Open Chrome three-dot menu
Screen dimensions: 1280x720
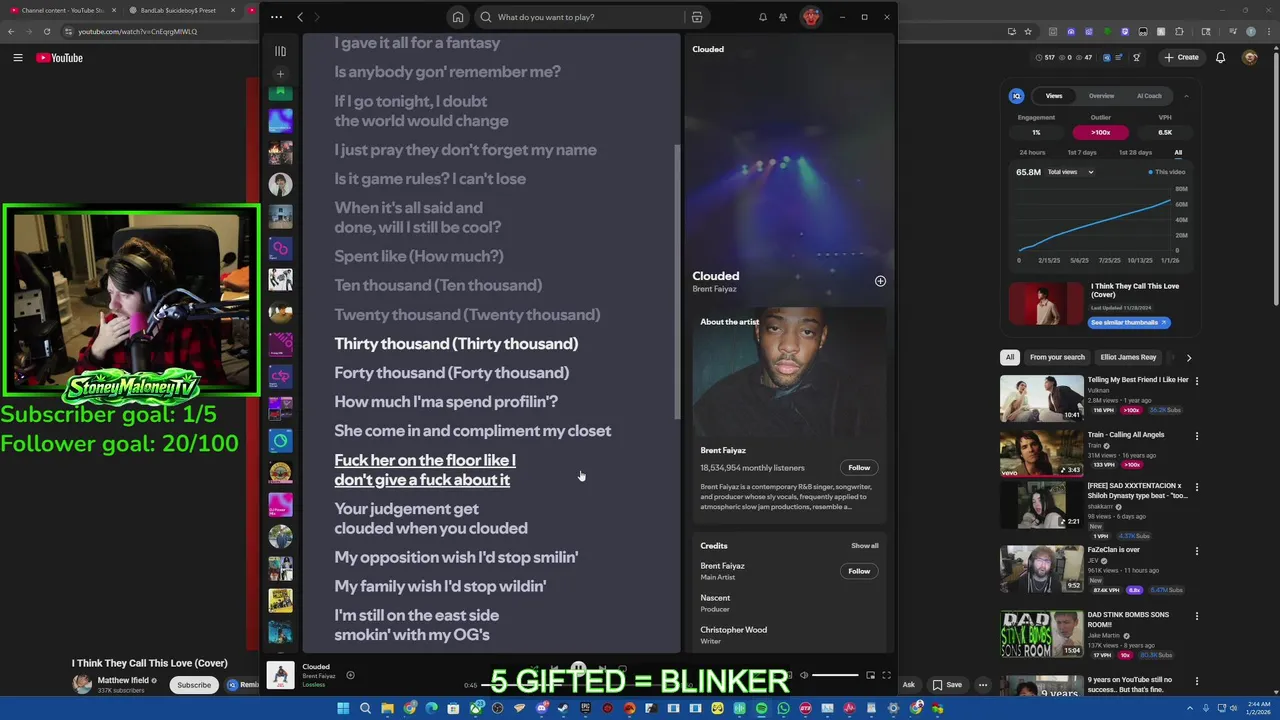pyautogui.click(x=1267, y=31)
